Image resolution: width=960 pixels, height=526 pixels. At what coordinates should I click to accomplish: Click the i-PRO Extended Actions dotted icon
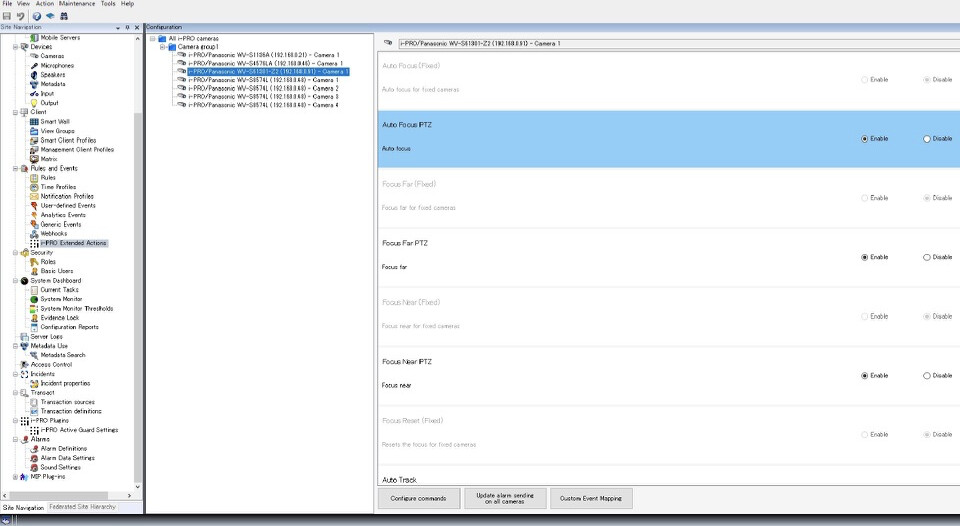pyautogui.click(x=34, y=243)
